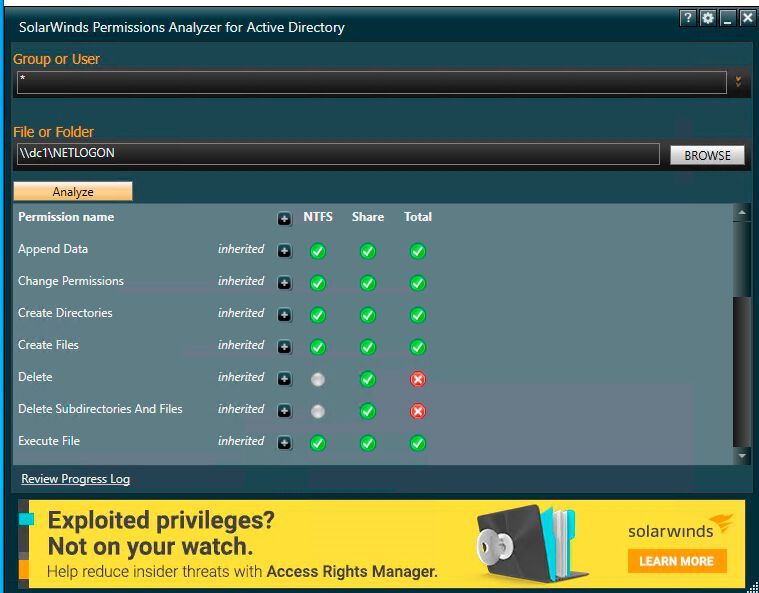The width and height of the screenshot is (759, 593).
Task: Click the gray NTFS indicator for Delete
Action: pyautogui.click(x=318, y=380)
